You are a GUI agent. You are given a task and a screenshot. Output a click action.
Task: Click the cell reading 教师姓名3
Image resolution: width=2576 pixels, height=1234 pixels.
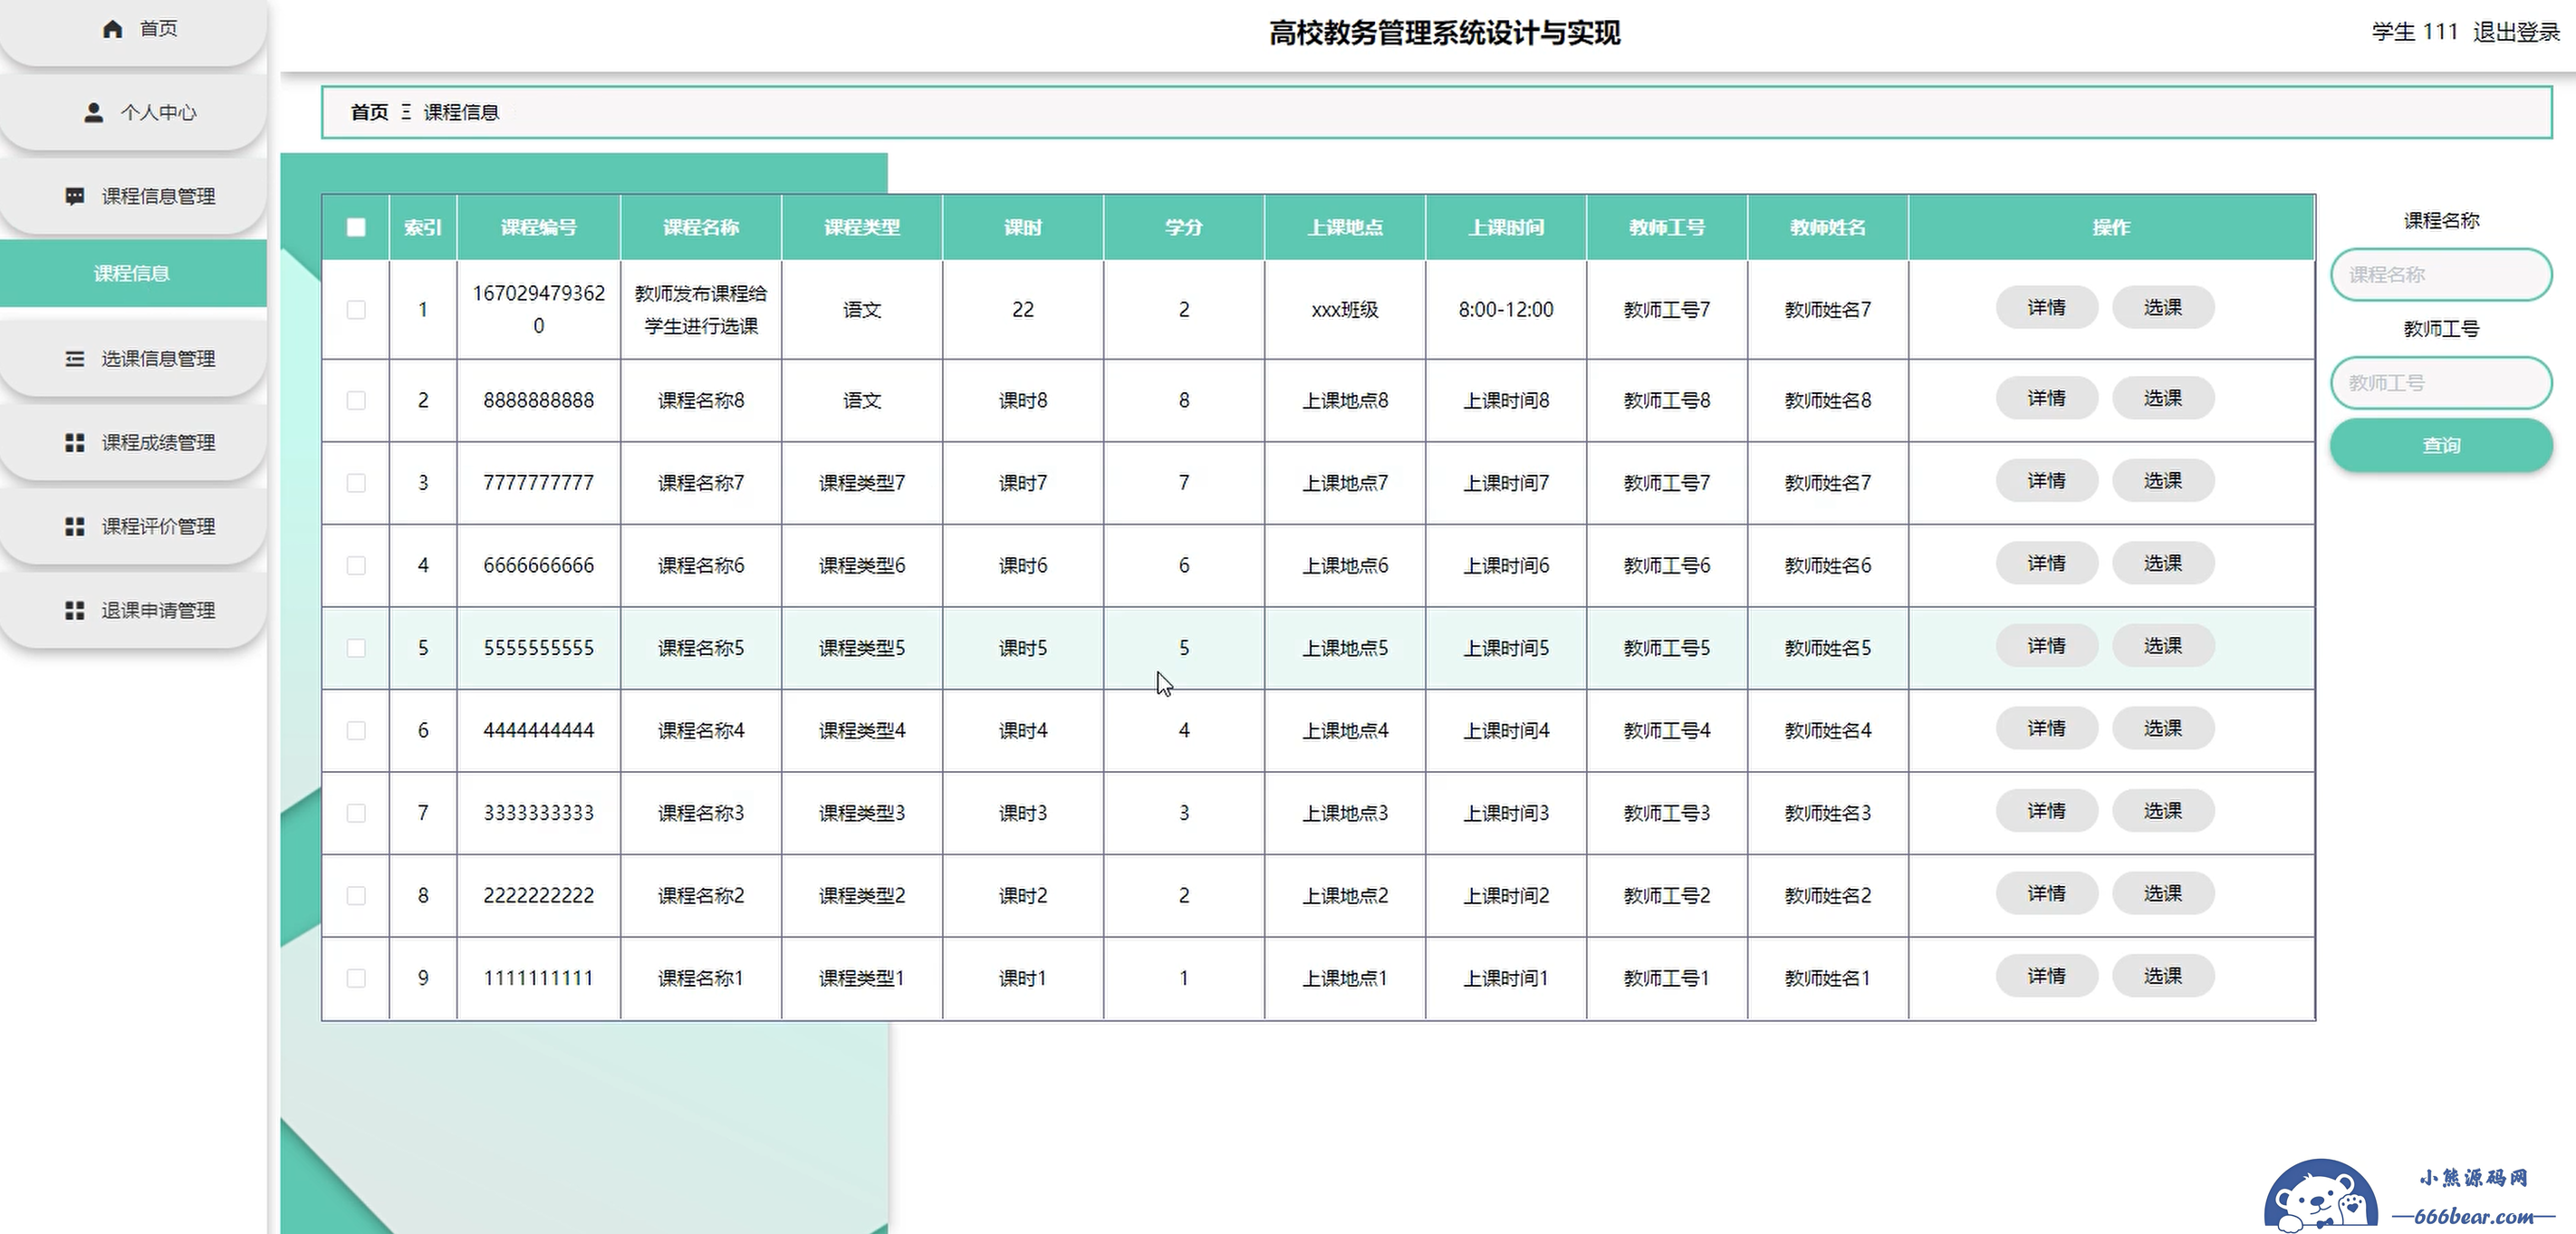tap(1828, 813)
